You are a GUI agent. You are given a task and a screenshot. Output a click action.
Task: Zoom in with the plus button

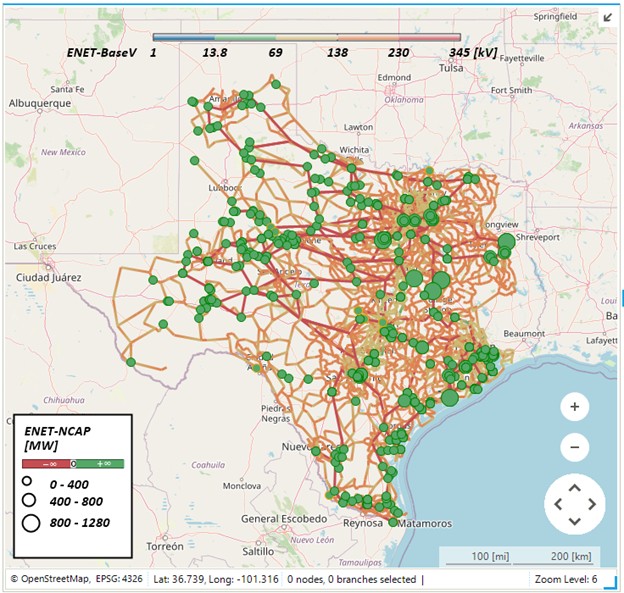(x=574, y=407)
